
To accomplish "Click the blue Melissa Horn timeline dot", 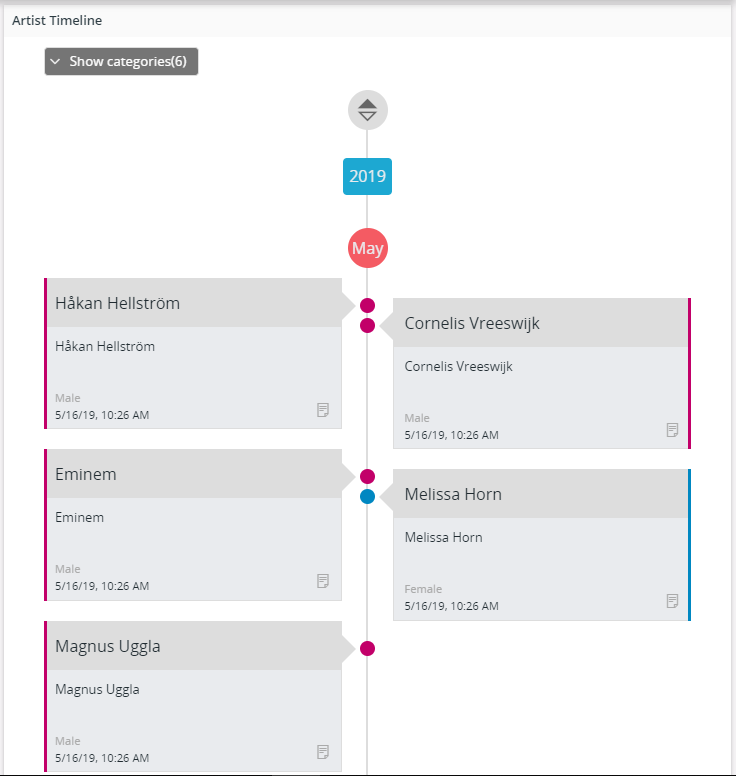I will point(367,496).
